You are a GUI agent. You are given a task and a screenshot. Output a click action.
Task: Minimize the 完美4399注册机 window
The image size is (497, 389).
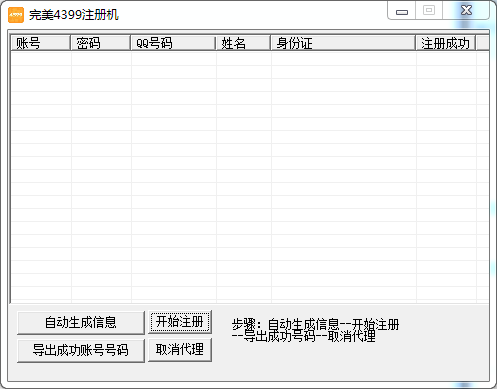(x=402, y=12)
